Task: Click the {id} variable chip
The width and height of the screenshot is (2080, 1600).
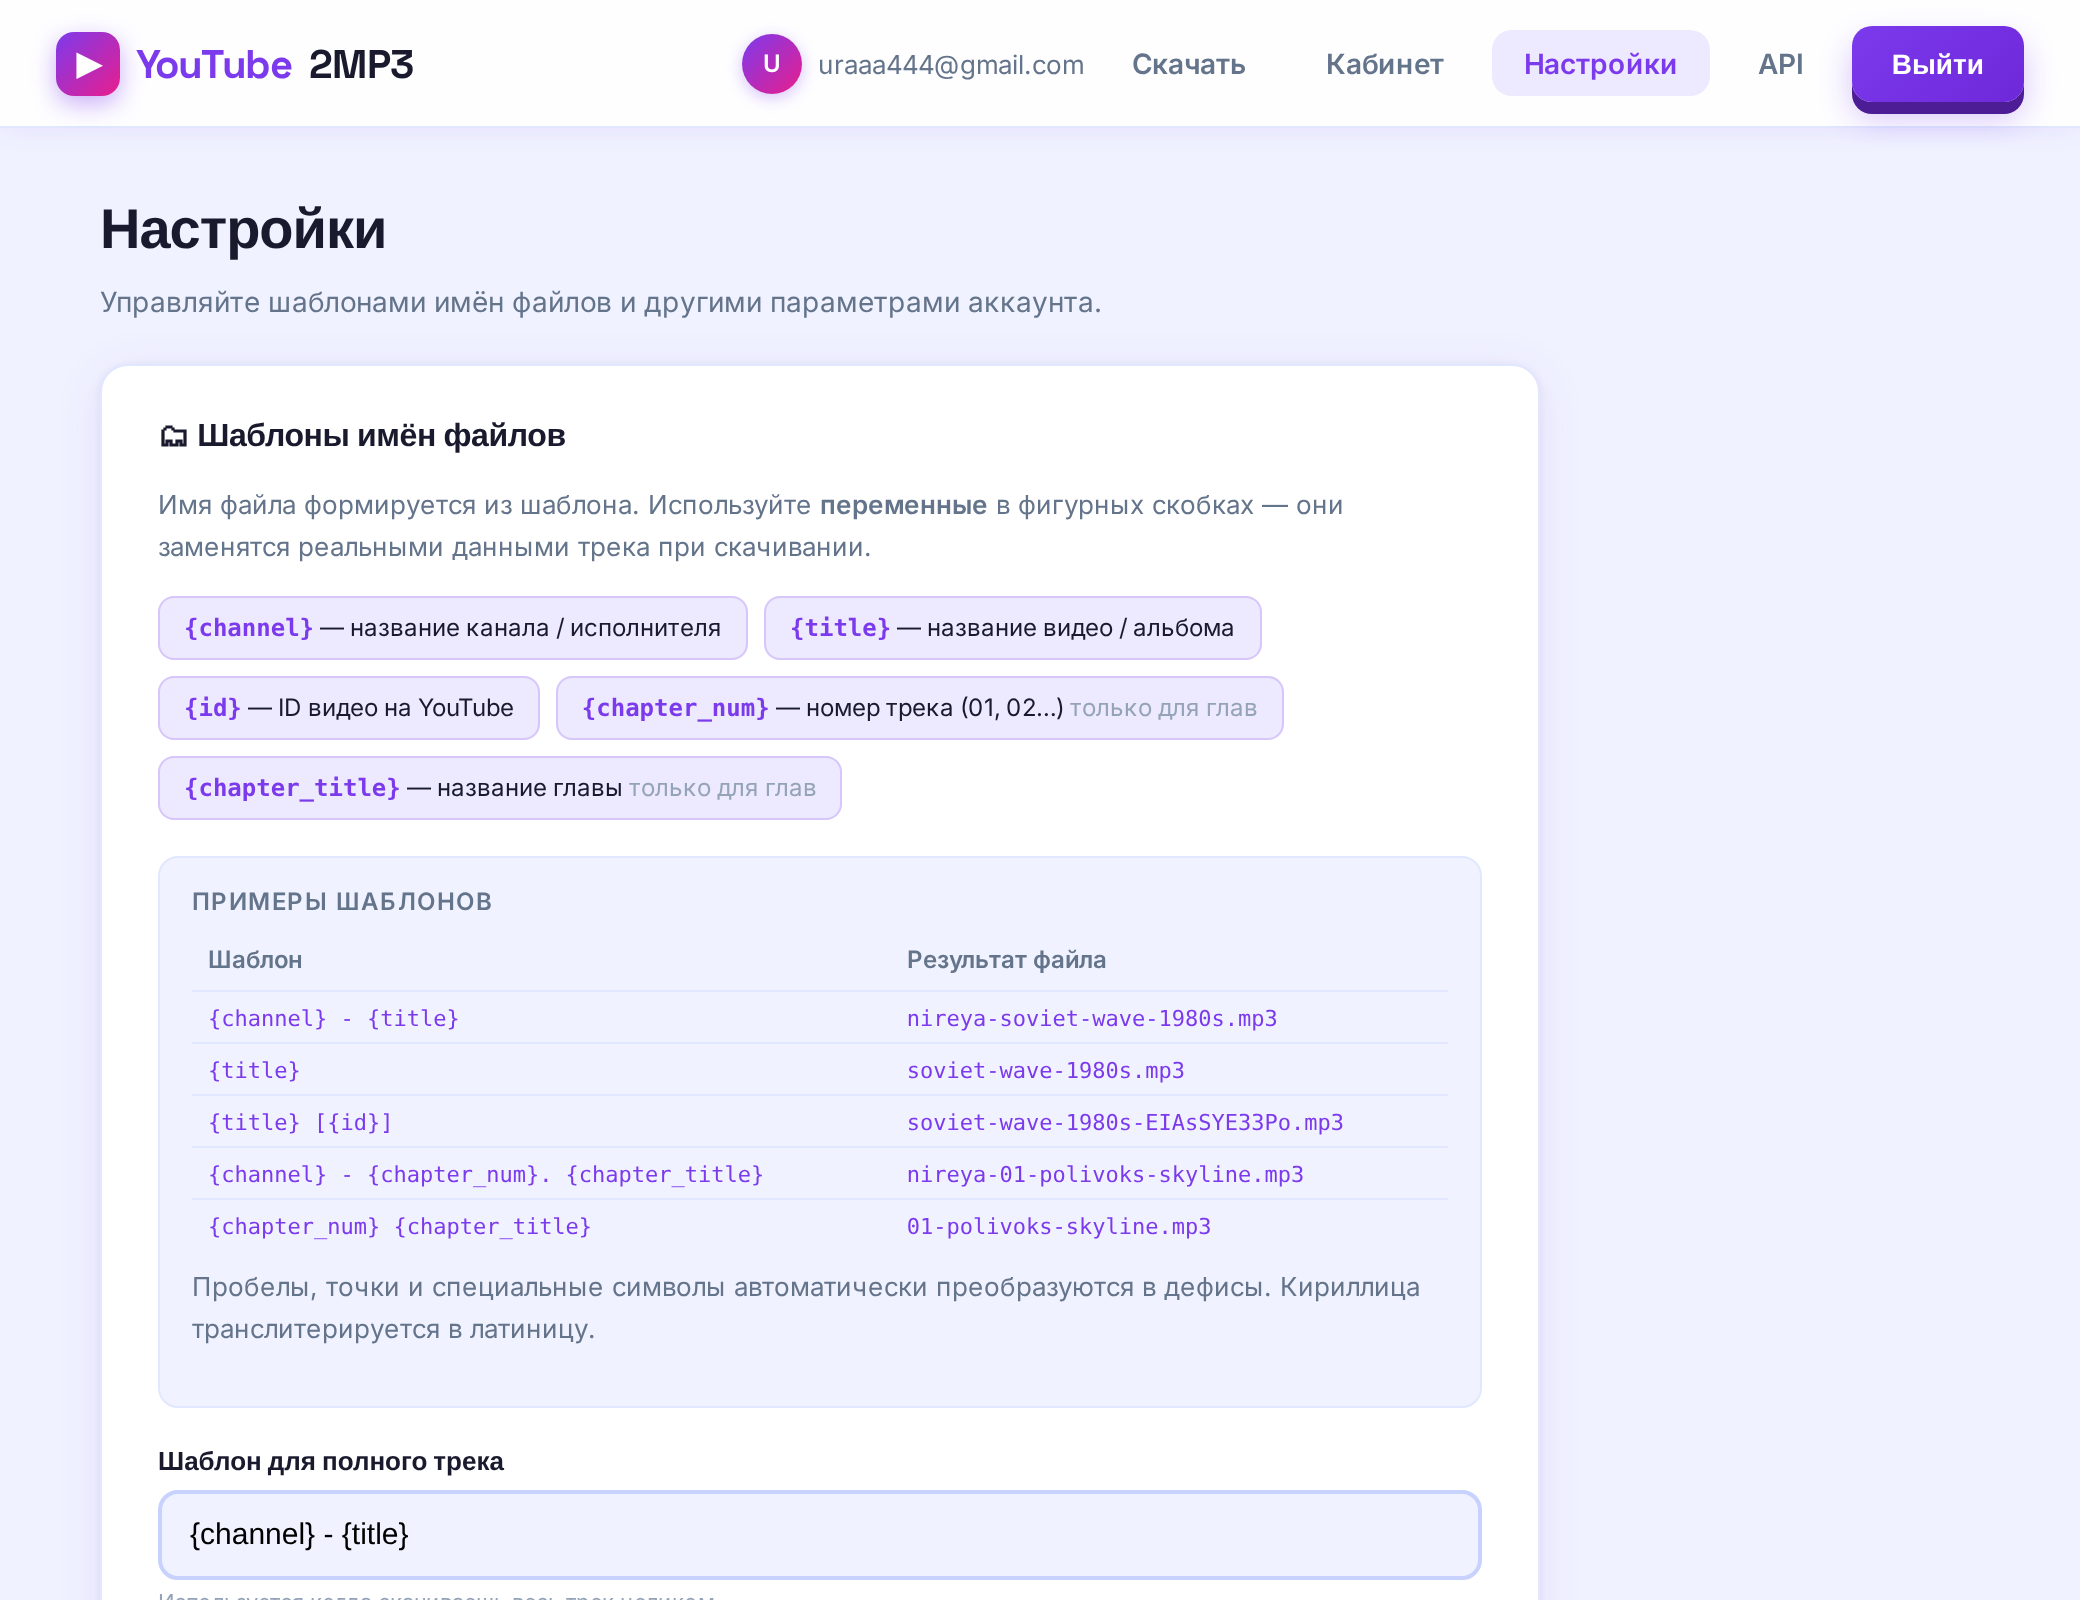Action: click(349, 708)
